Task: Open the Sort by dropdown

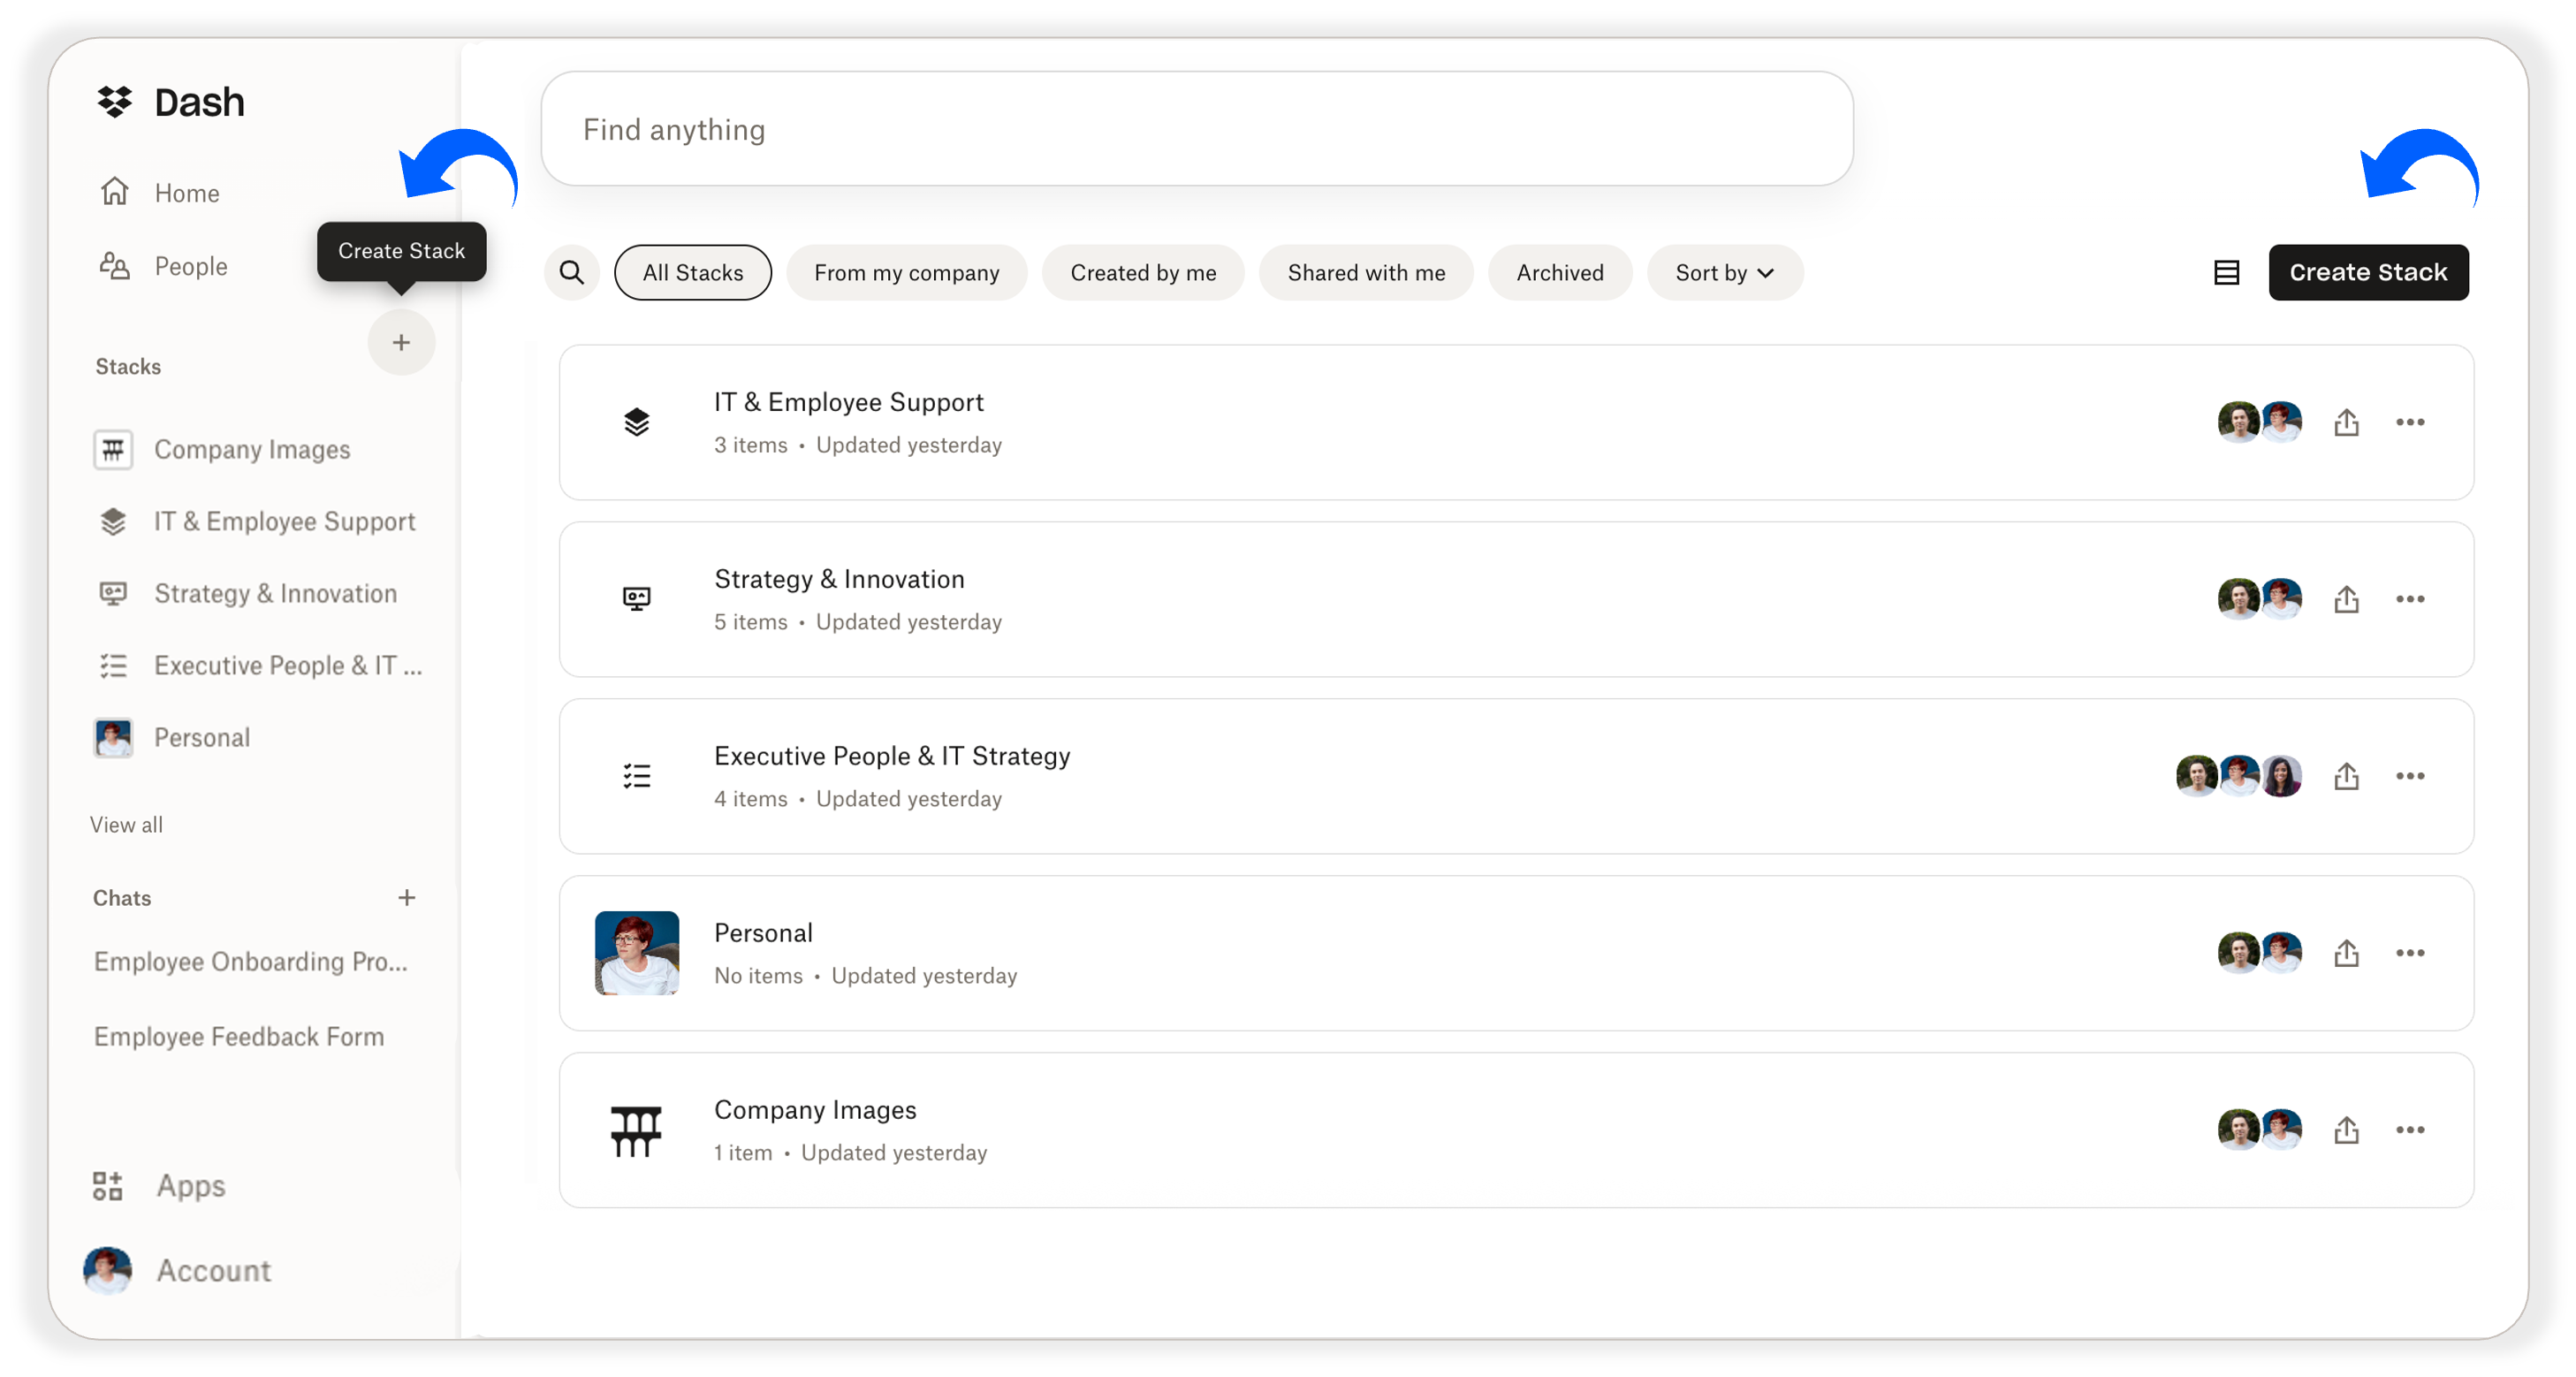Action: coord(1724,272)
